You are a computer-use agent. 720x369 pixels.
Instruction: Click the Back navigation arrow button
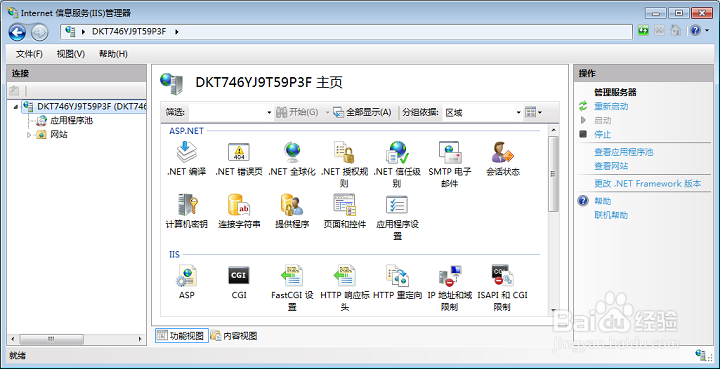(17, 32)
